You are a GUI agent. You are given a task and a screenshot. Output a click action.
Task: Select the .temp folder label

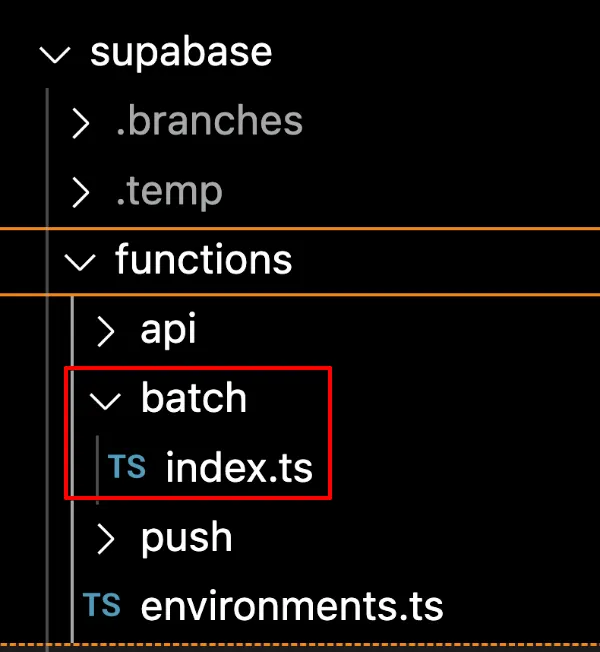(168, 191)
